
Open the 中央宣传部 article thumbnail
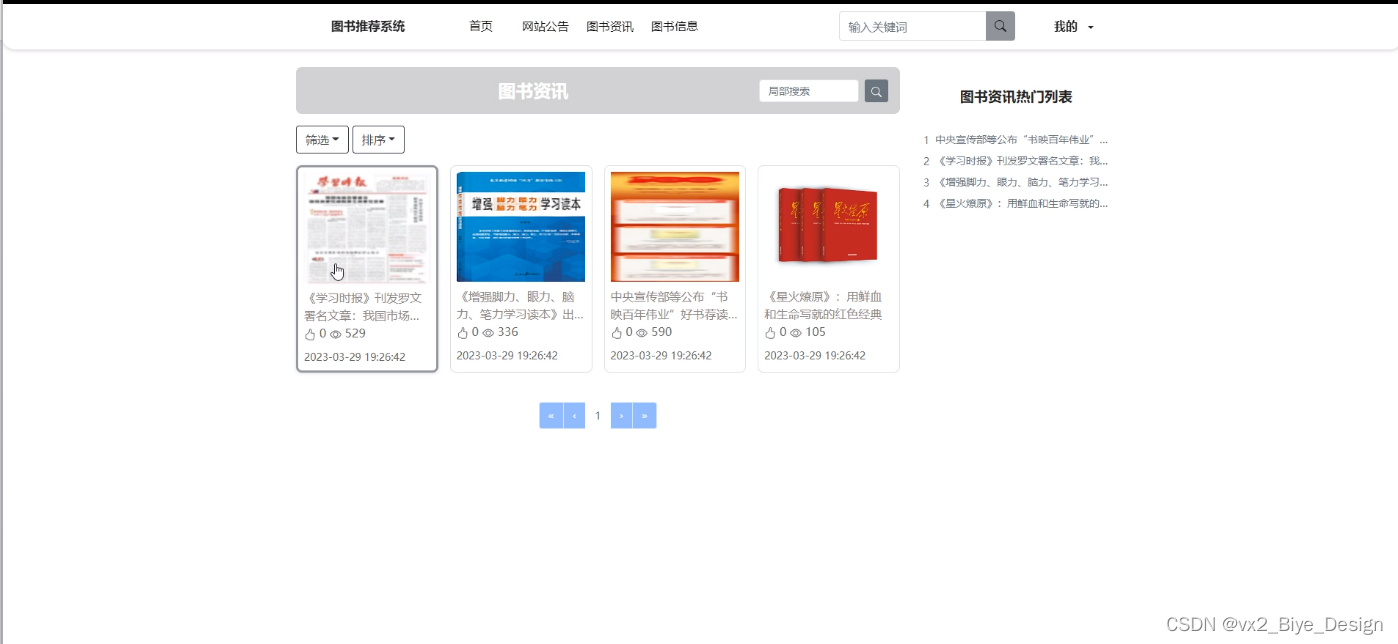[675, 227]
